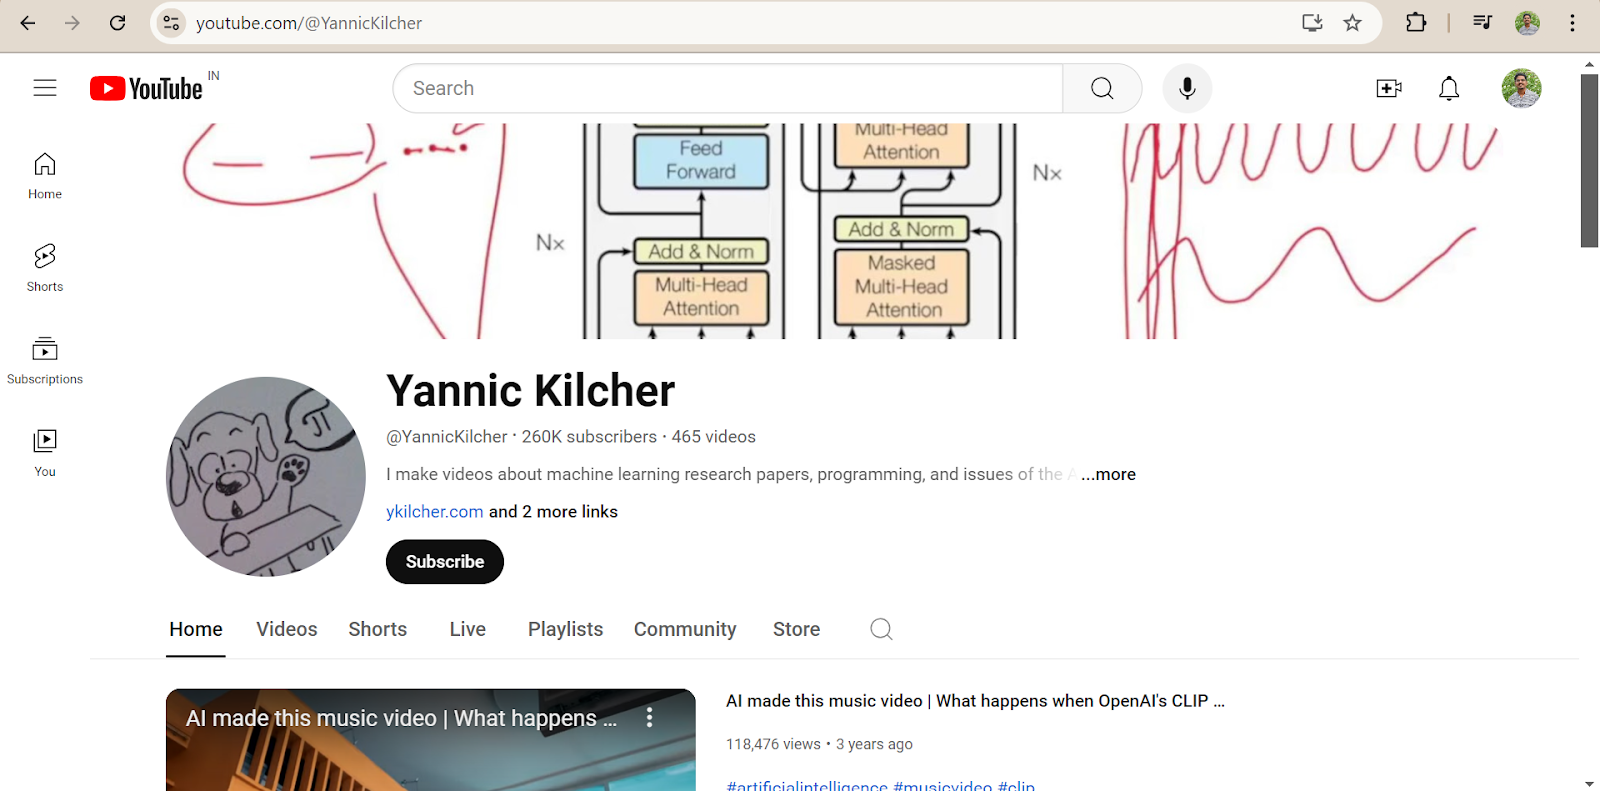Open ykilcher.com link

[435, 511]
